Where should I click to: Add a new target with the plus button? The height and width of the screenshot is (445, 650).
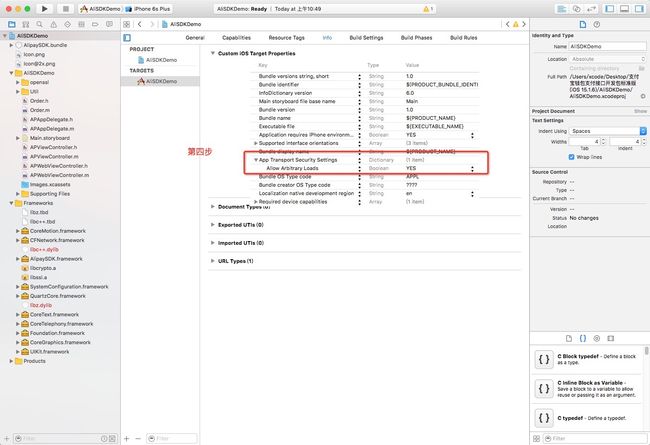pyautogui.click(x=127, y=438)
